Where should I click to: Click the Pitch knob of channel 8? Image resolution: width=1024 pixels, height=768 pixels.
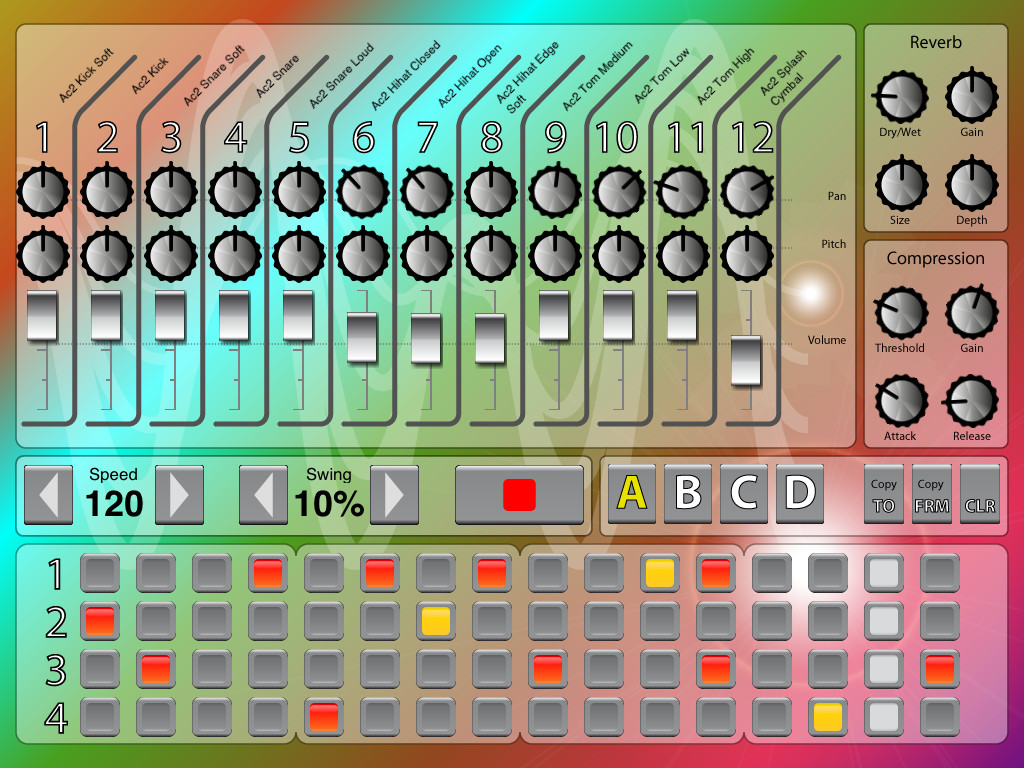pyautogui.click(x=491, y=255)
